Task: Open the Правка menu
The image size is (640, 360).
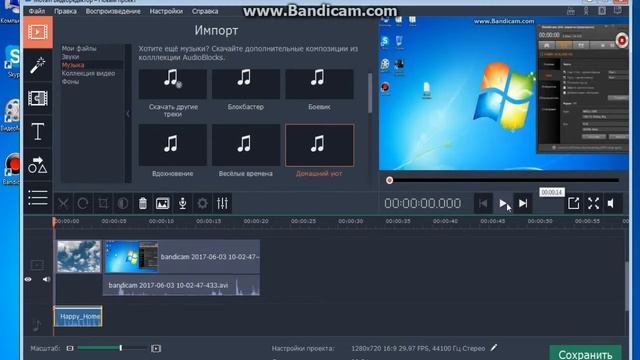Action: (65, 11)
